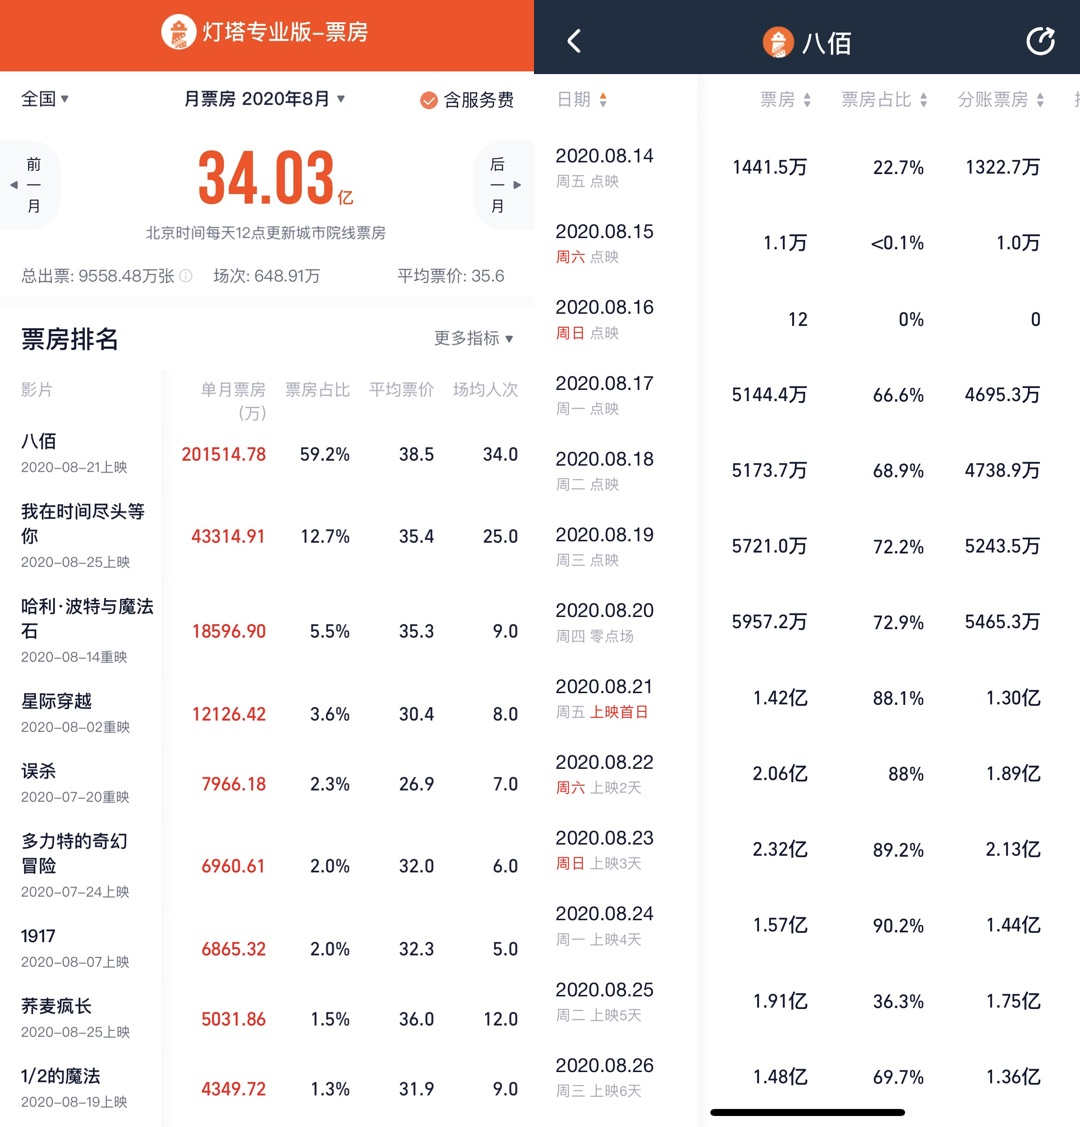
Task: Tap the refresh icon in 八佰 header
Action: pos(1040,42)
